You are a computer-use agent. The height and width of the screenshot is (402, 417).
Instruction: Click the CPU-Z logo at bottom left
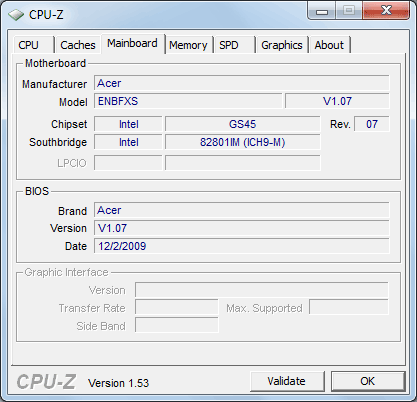pos(46,382)
